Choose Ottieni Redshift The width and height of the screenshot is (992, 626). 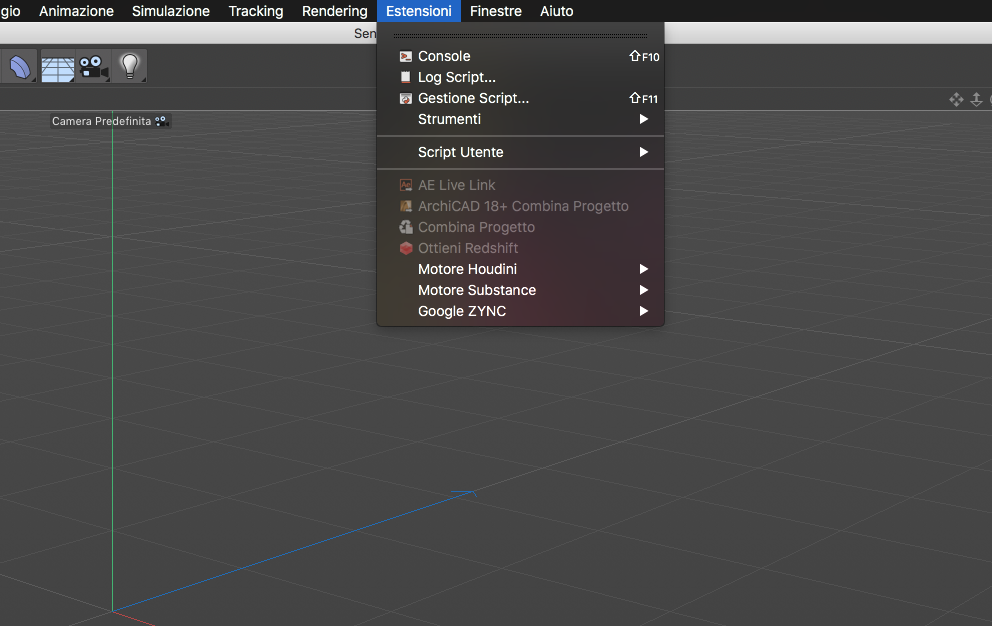coord(520,247)
